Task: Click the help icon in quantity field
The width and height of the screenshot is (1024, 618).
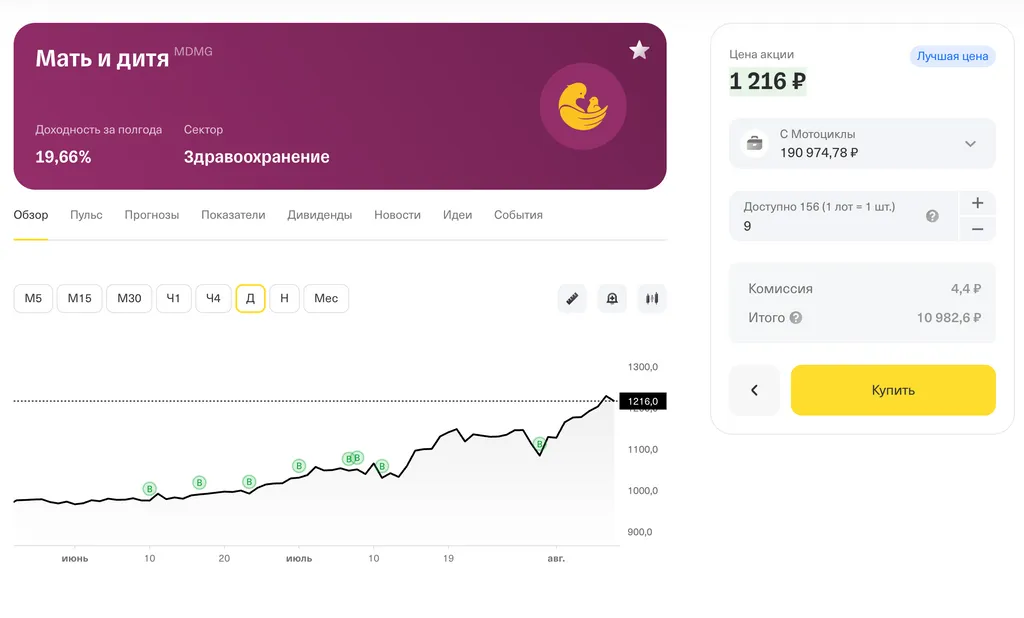Action: tap(932, 216)
